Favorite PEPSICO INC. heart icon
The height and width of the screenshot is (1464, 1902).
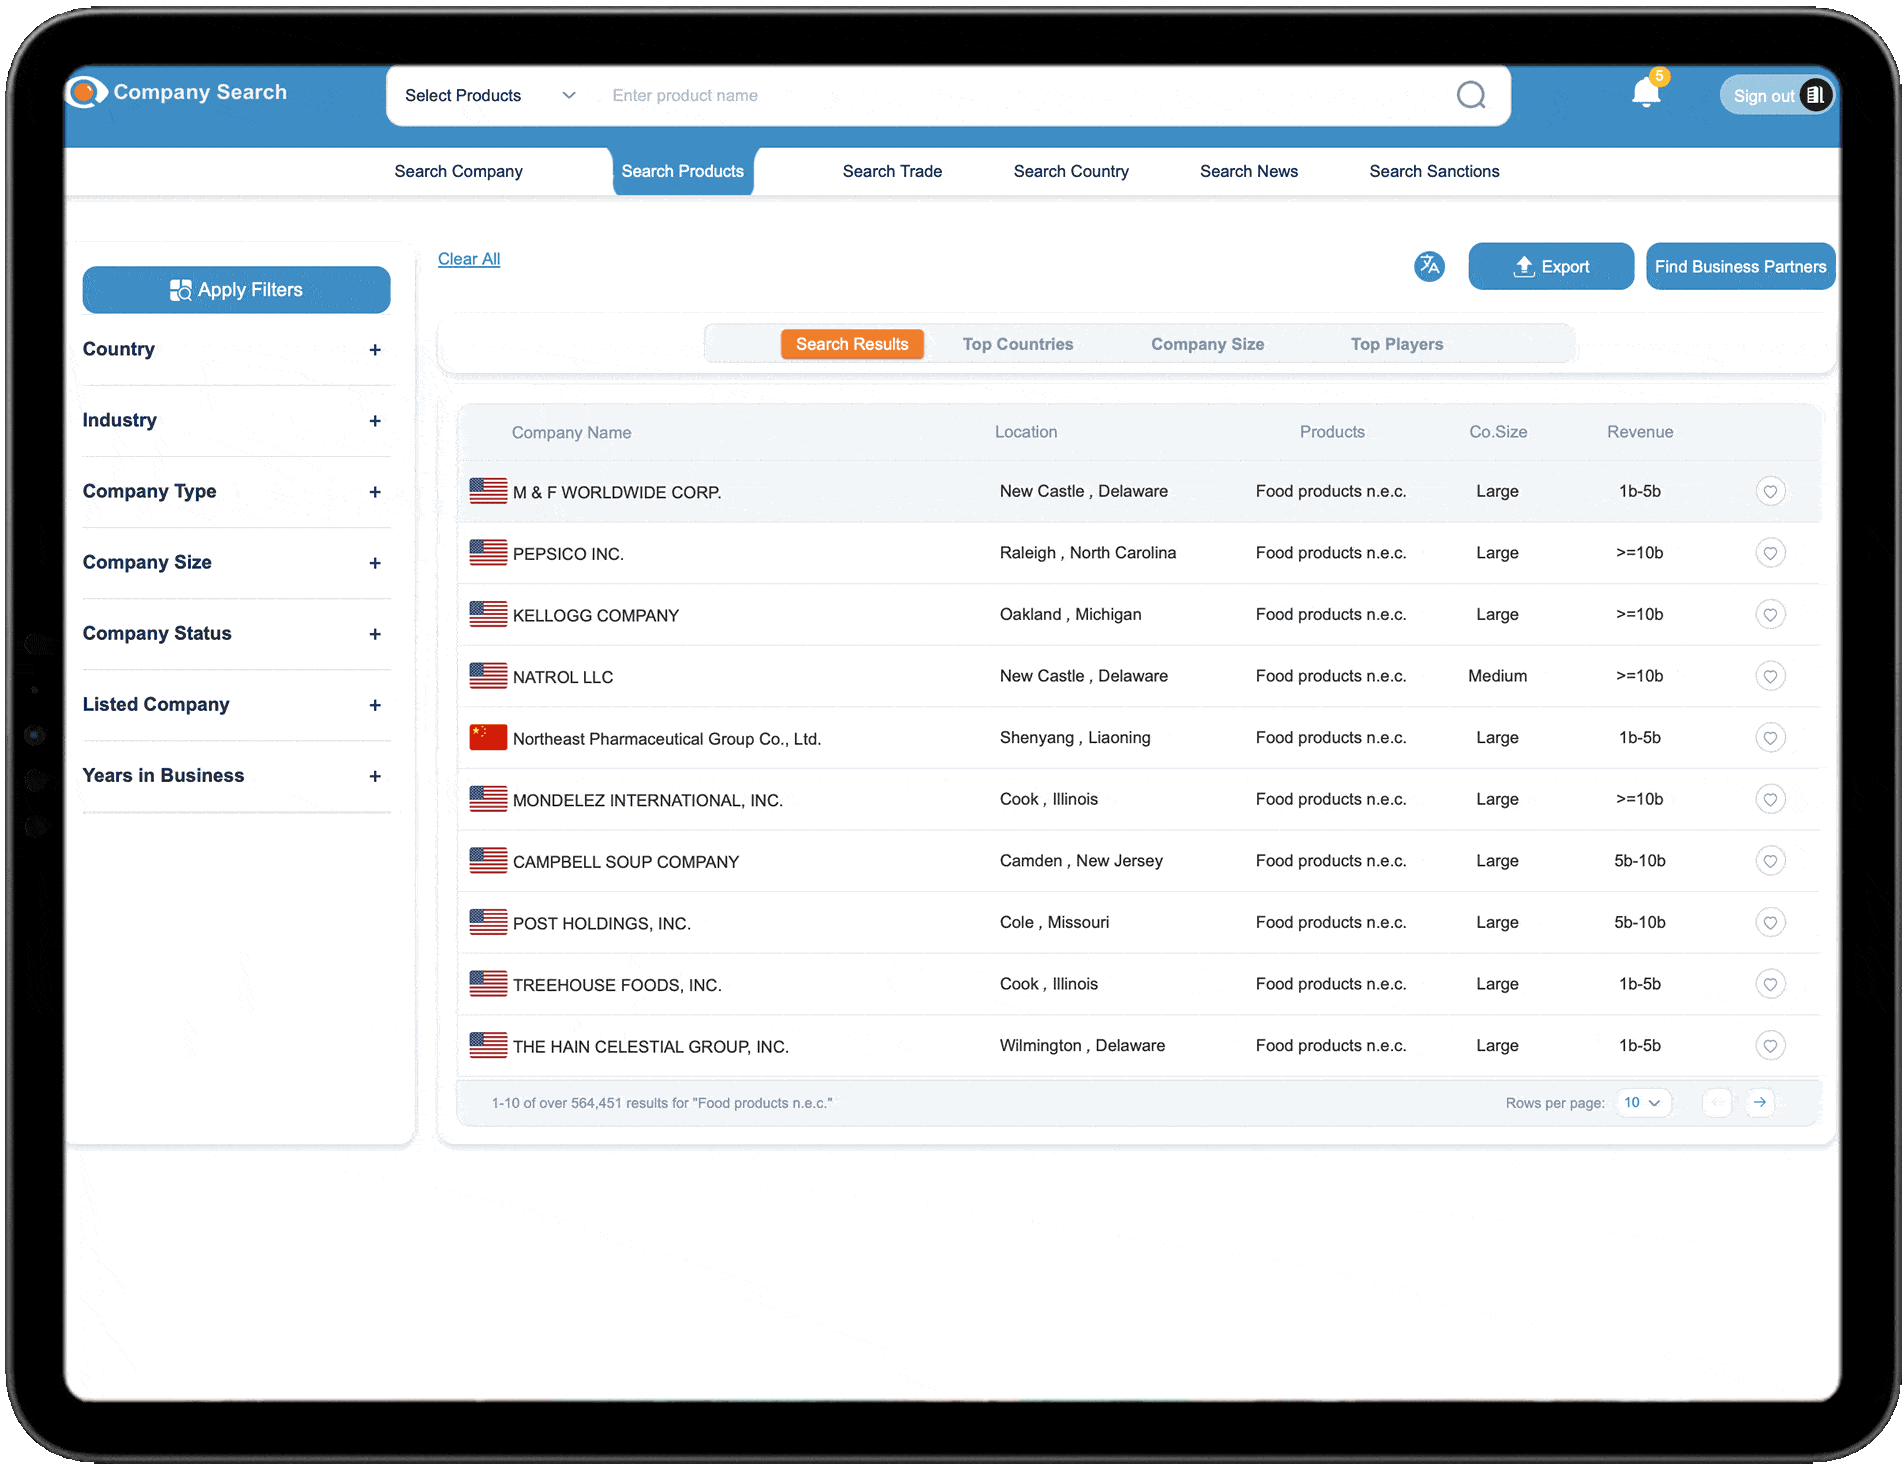coord(1770,553)
